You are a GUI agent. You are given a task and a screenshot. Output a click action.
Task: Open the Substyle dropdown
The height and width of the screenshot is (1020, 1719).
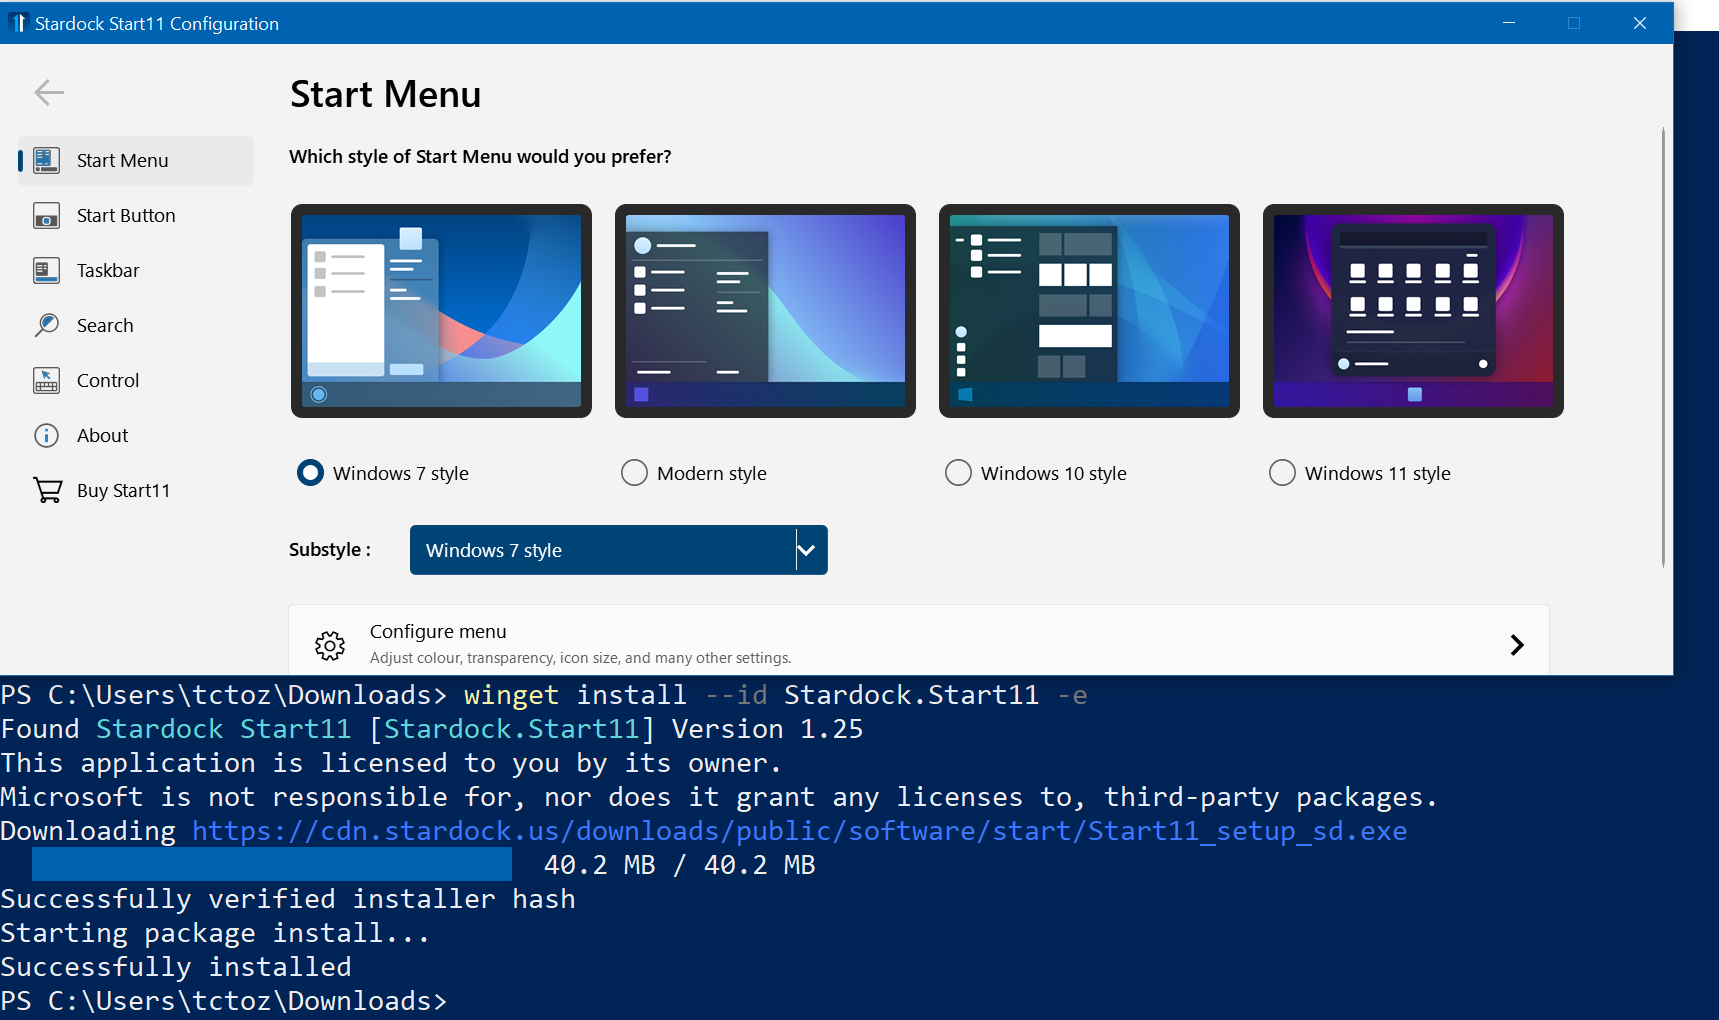tap(618, 550)
